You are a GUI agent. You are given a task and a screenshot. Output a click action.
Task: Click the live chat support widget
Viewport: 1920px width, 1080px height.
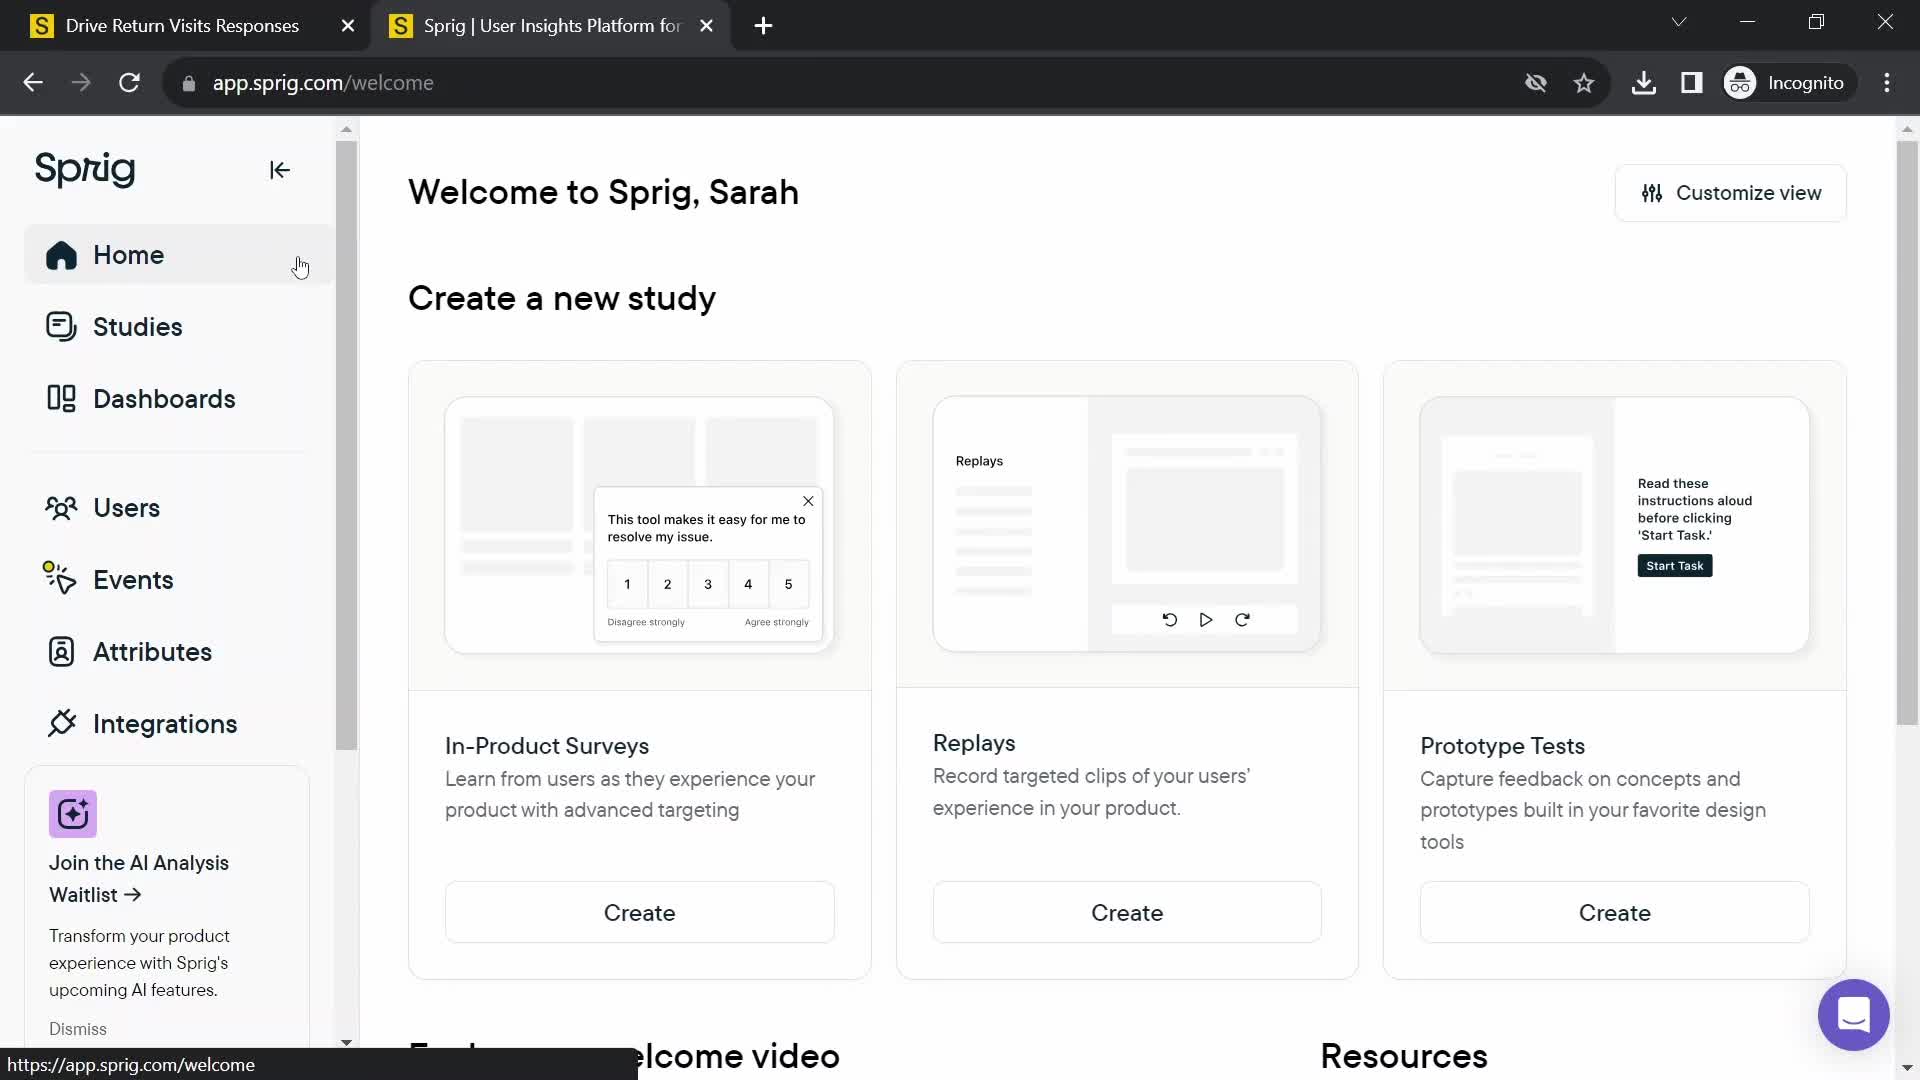(x=1855, y=1014)
